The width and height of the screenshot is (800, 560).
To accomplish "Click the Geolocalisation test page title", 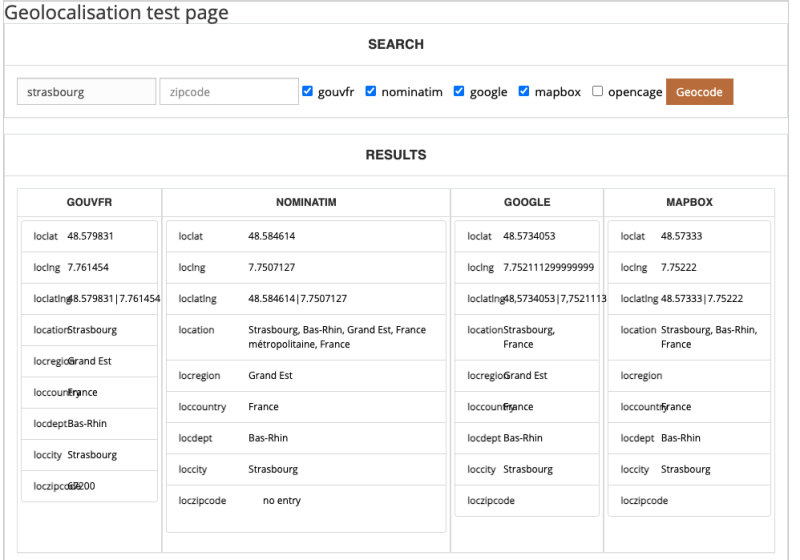I will point(116,13).
